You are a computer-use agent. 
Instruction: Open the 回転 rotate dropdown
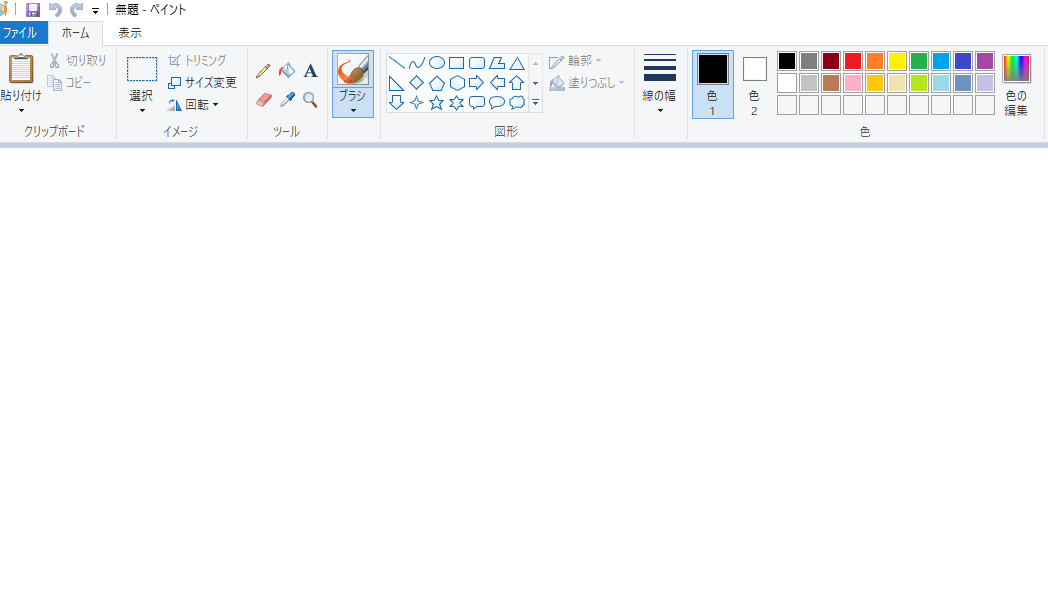click(193, 104)
